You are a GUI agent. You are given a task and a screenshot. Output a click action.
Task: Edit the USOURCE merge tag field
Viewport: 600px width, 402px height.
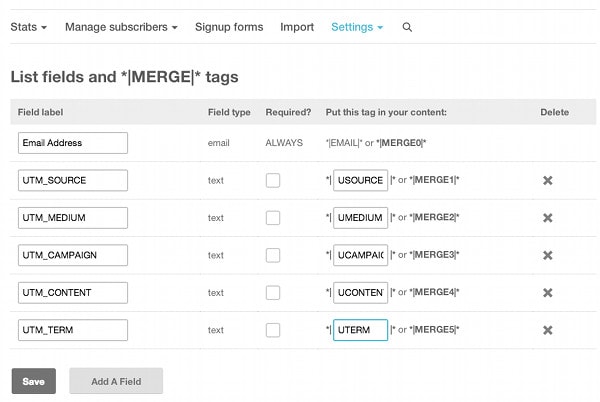360,180
